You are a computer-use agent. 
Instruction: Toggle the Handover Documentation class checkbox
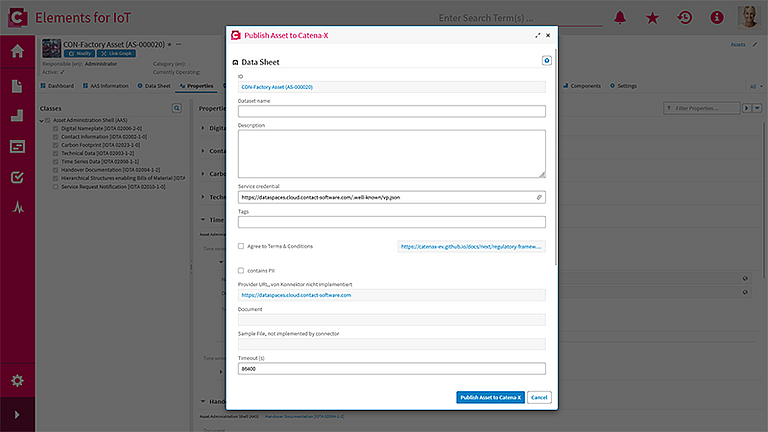point(55,170)
